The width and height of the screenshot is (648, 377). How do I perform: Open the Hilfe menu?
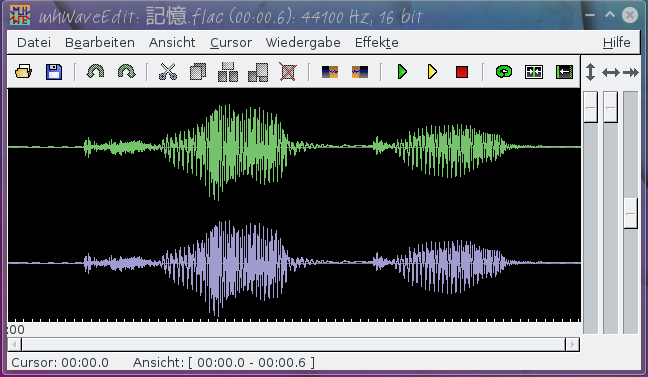(x=617, y=43)
